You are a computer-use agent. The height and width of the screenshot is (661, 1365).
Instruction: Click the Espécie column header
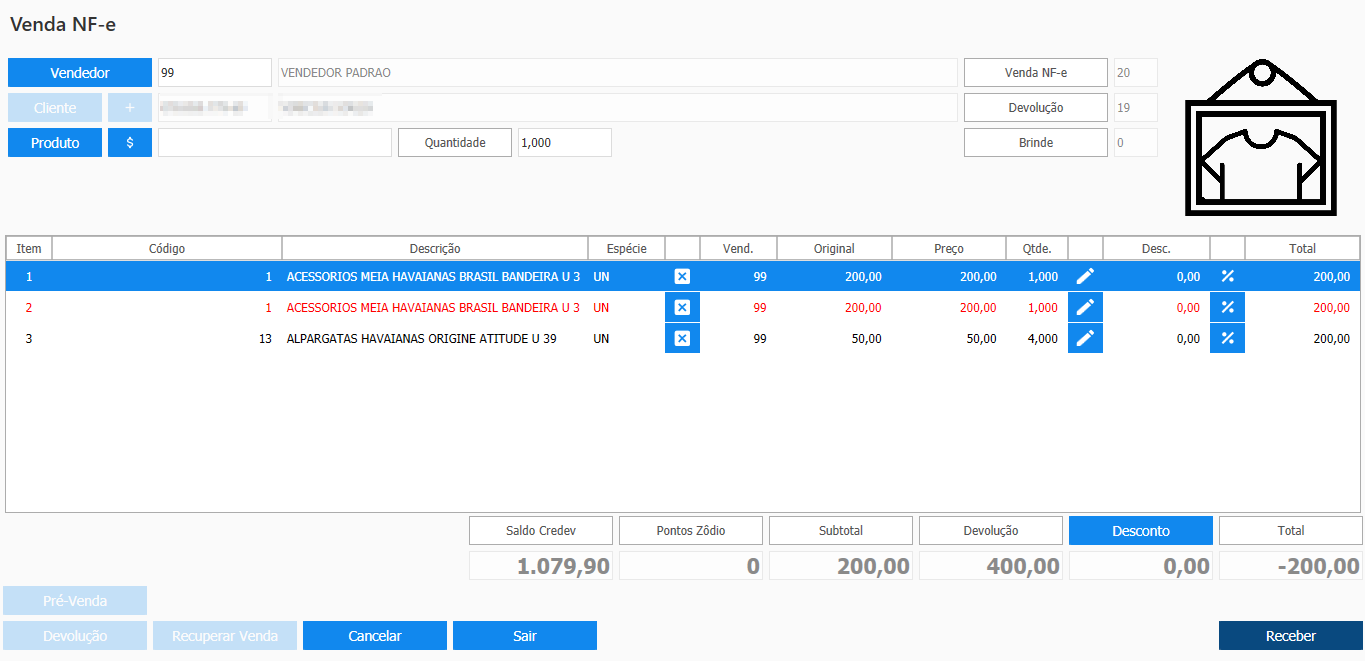click(626, 249)
